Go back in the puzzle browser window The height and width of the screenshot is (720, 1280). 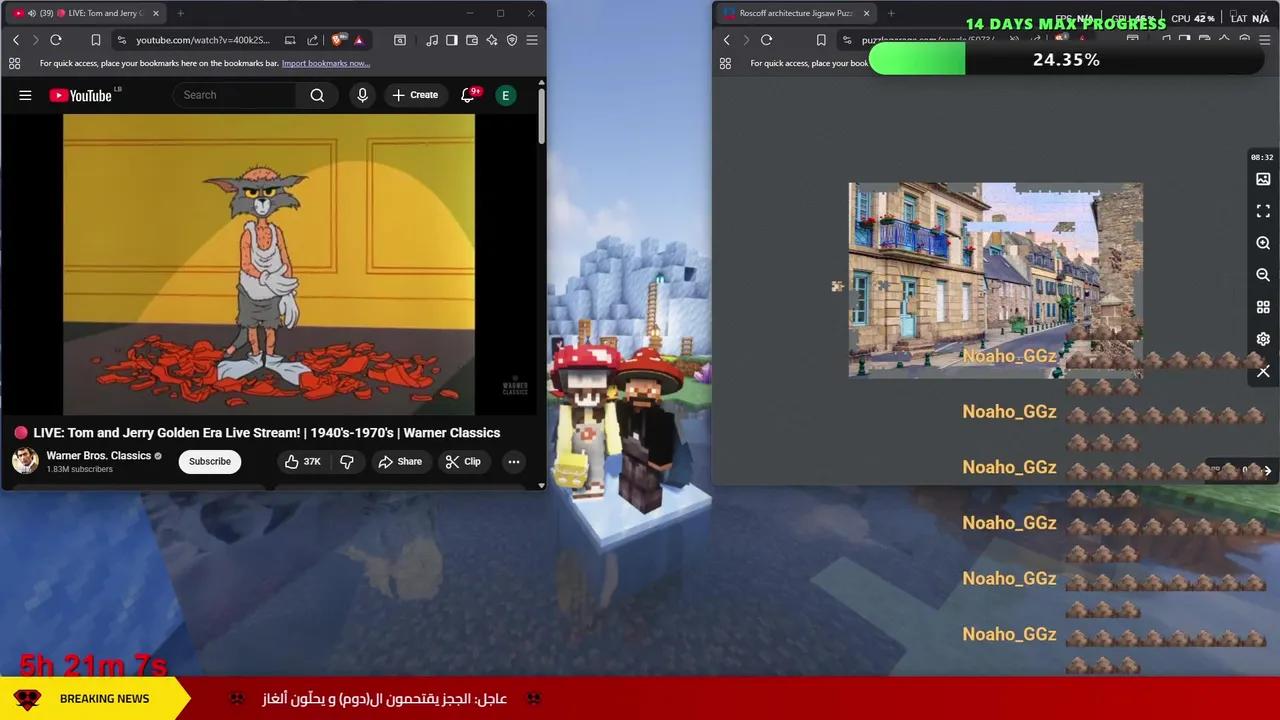[727, 40]
